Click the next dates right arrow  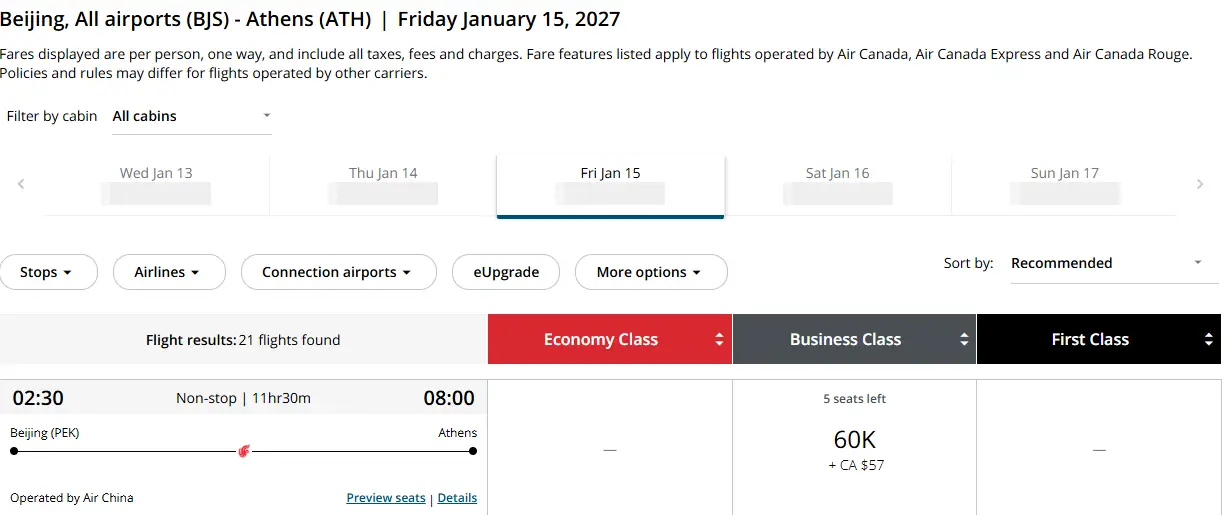(1200, 184)
